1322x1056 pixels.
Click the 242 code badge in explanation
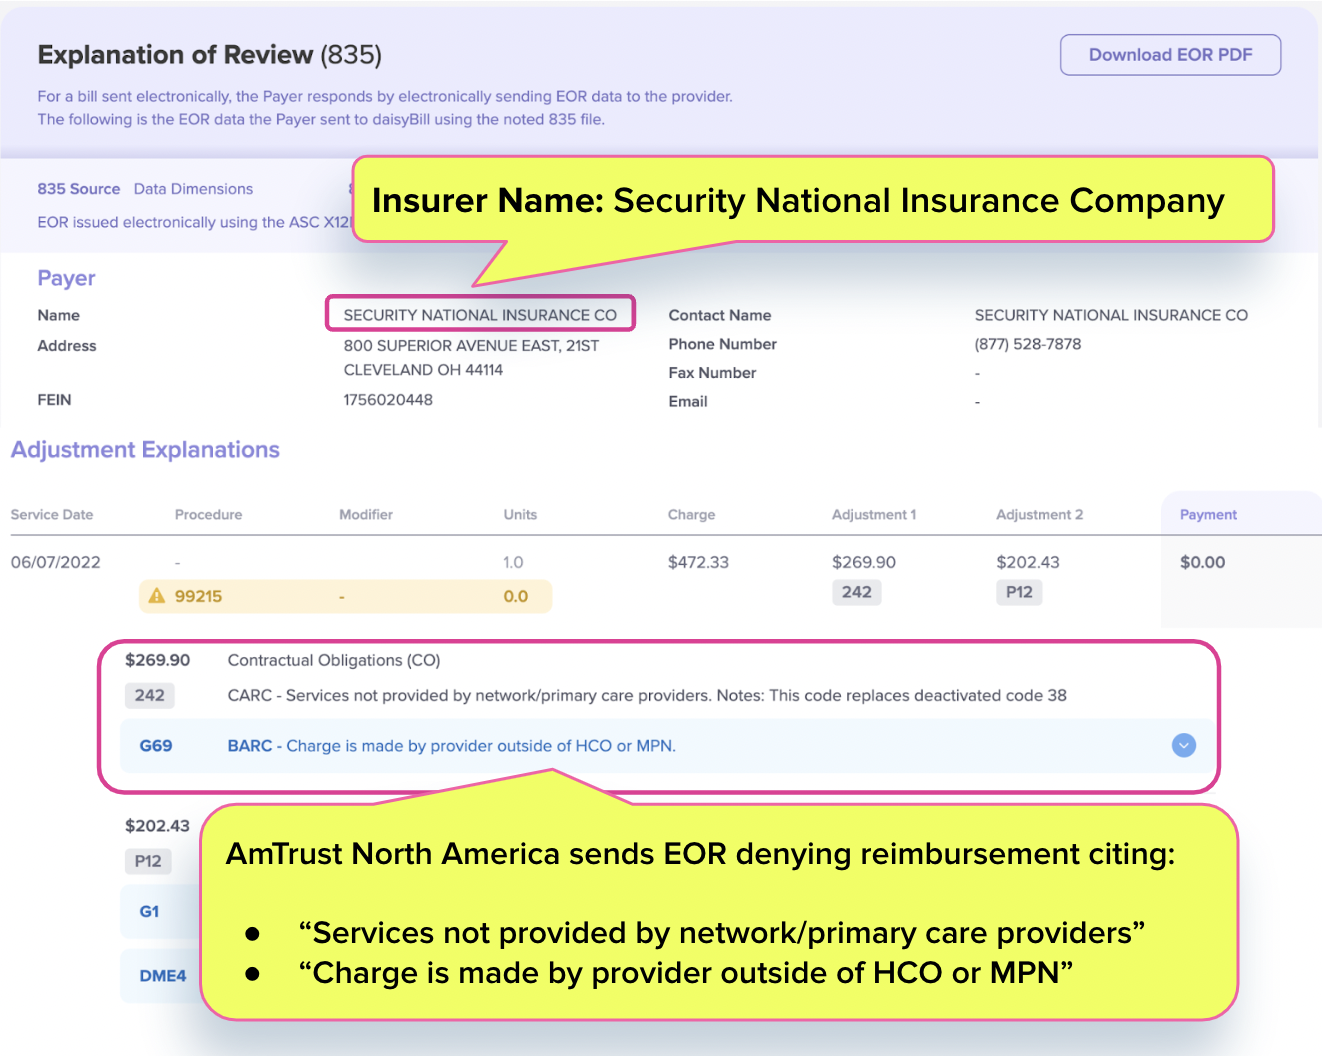click(x=150, y=695)
